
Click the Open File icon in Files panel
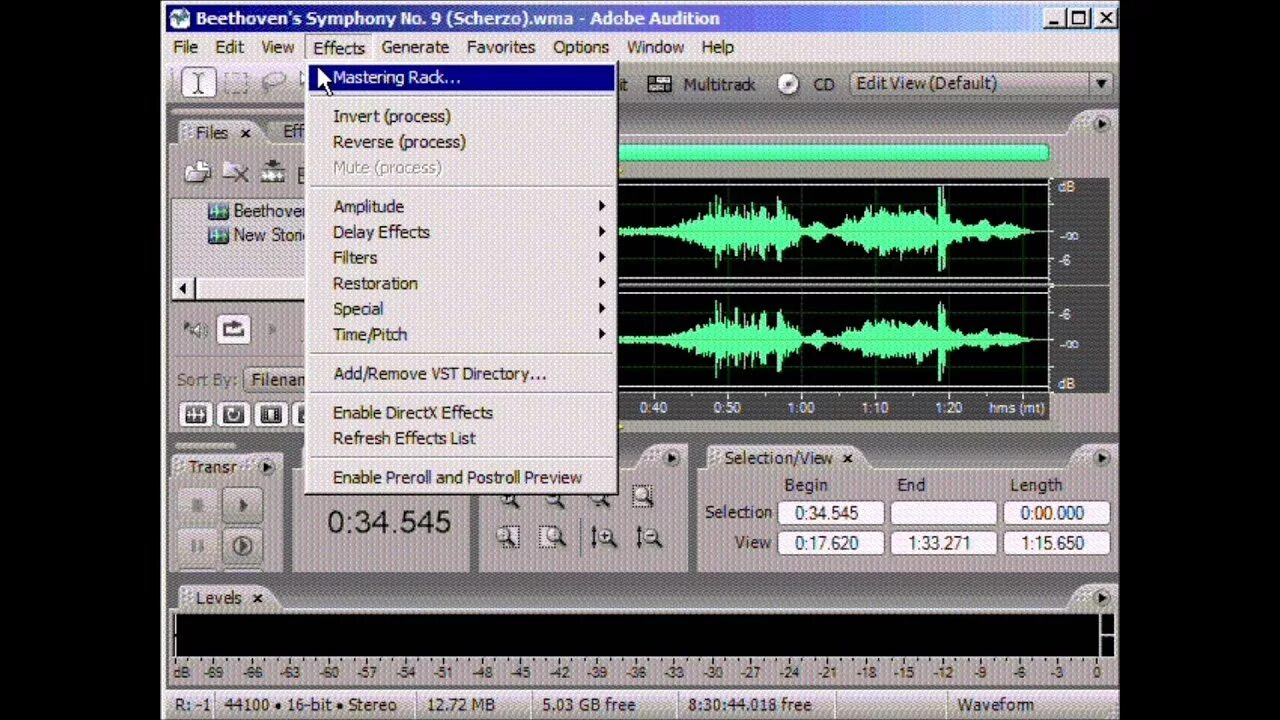(x=197, y=172)
